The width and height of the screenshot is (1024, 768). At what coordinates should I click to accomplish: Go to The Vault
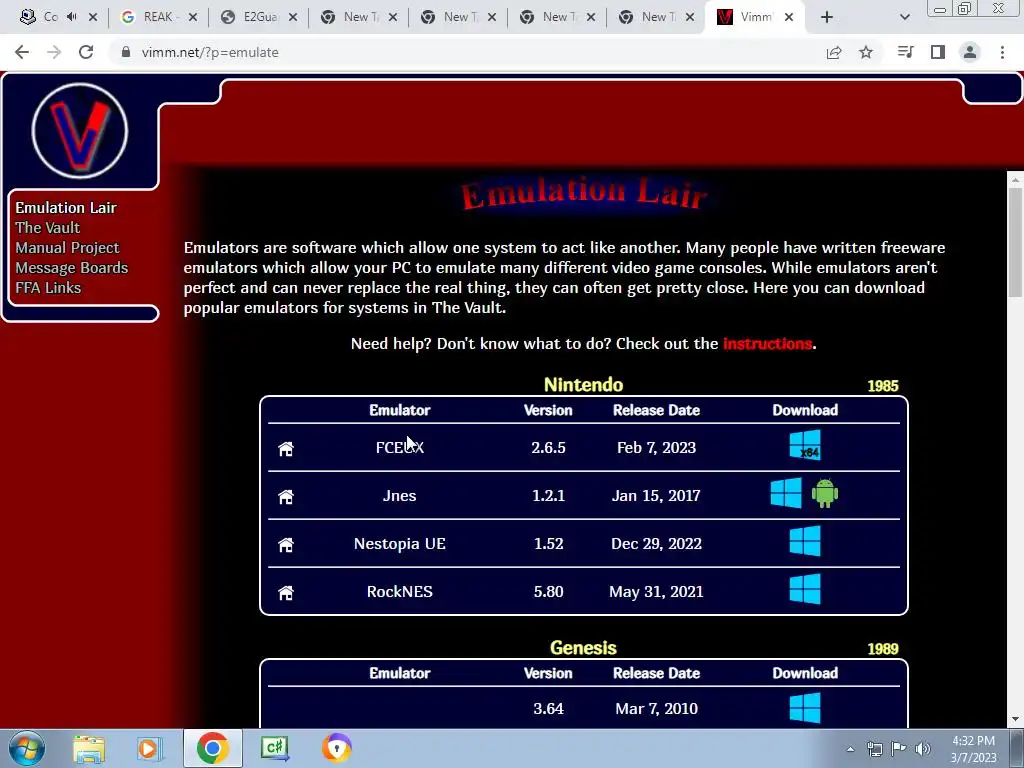(48, 228)
